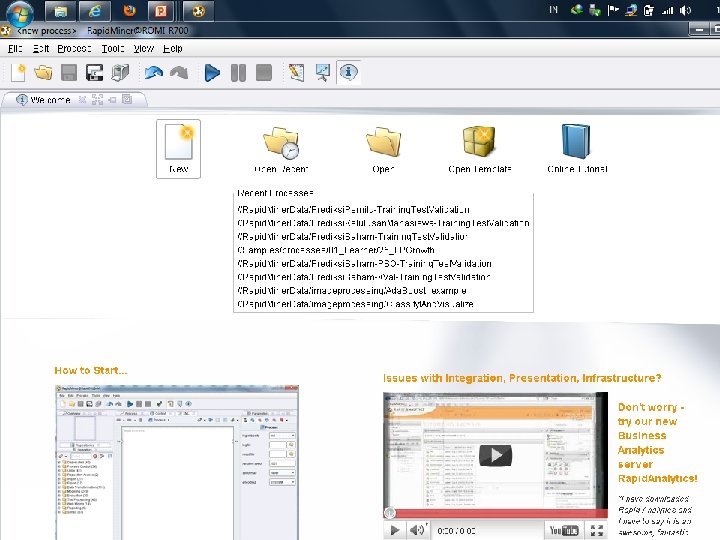The width and height of the screenshot is (720, 540).
Task: Click the detach icon on Welcome tab
Action: pyautogui.click(x=112, y=99)
